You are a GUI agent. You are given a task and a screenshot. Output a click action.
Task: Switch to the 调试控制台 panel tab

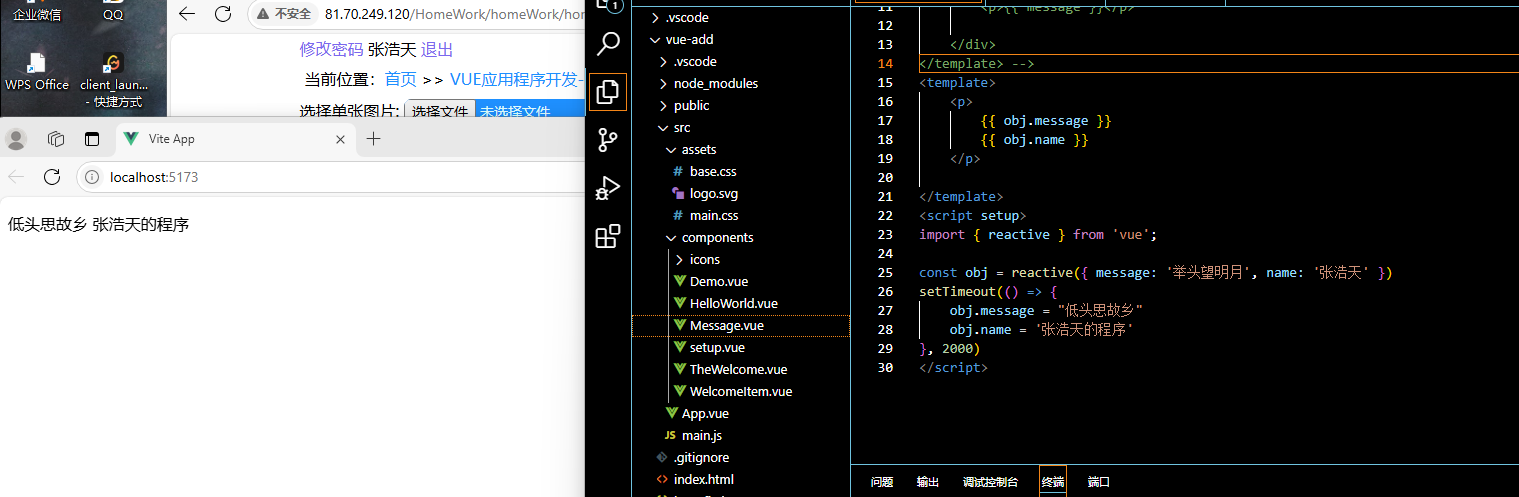[990, 482]
